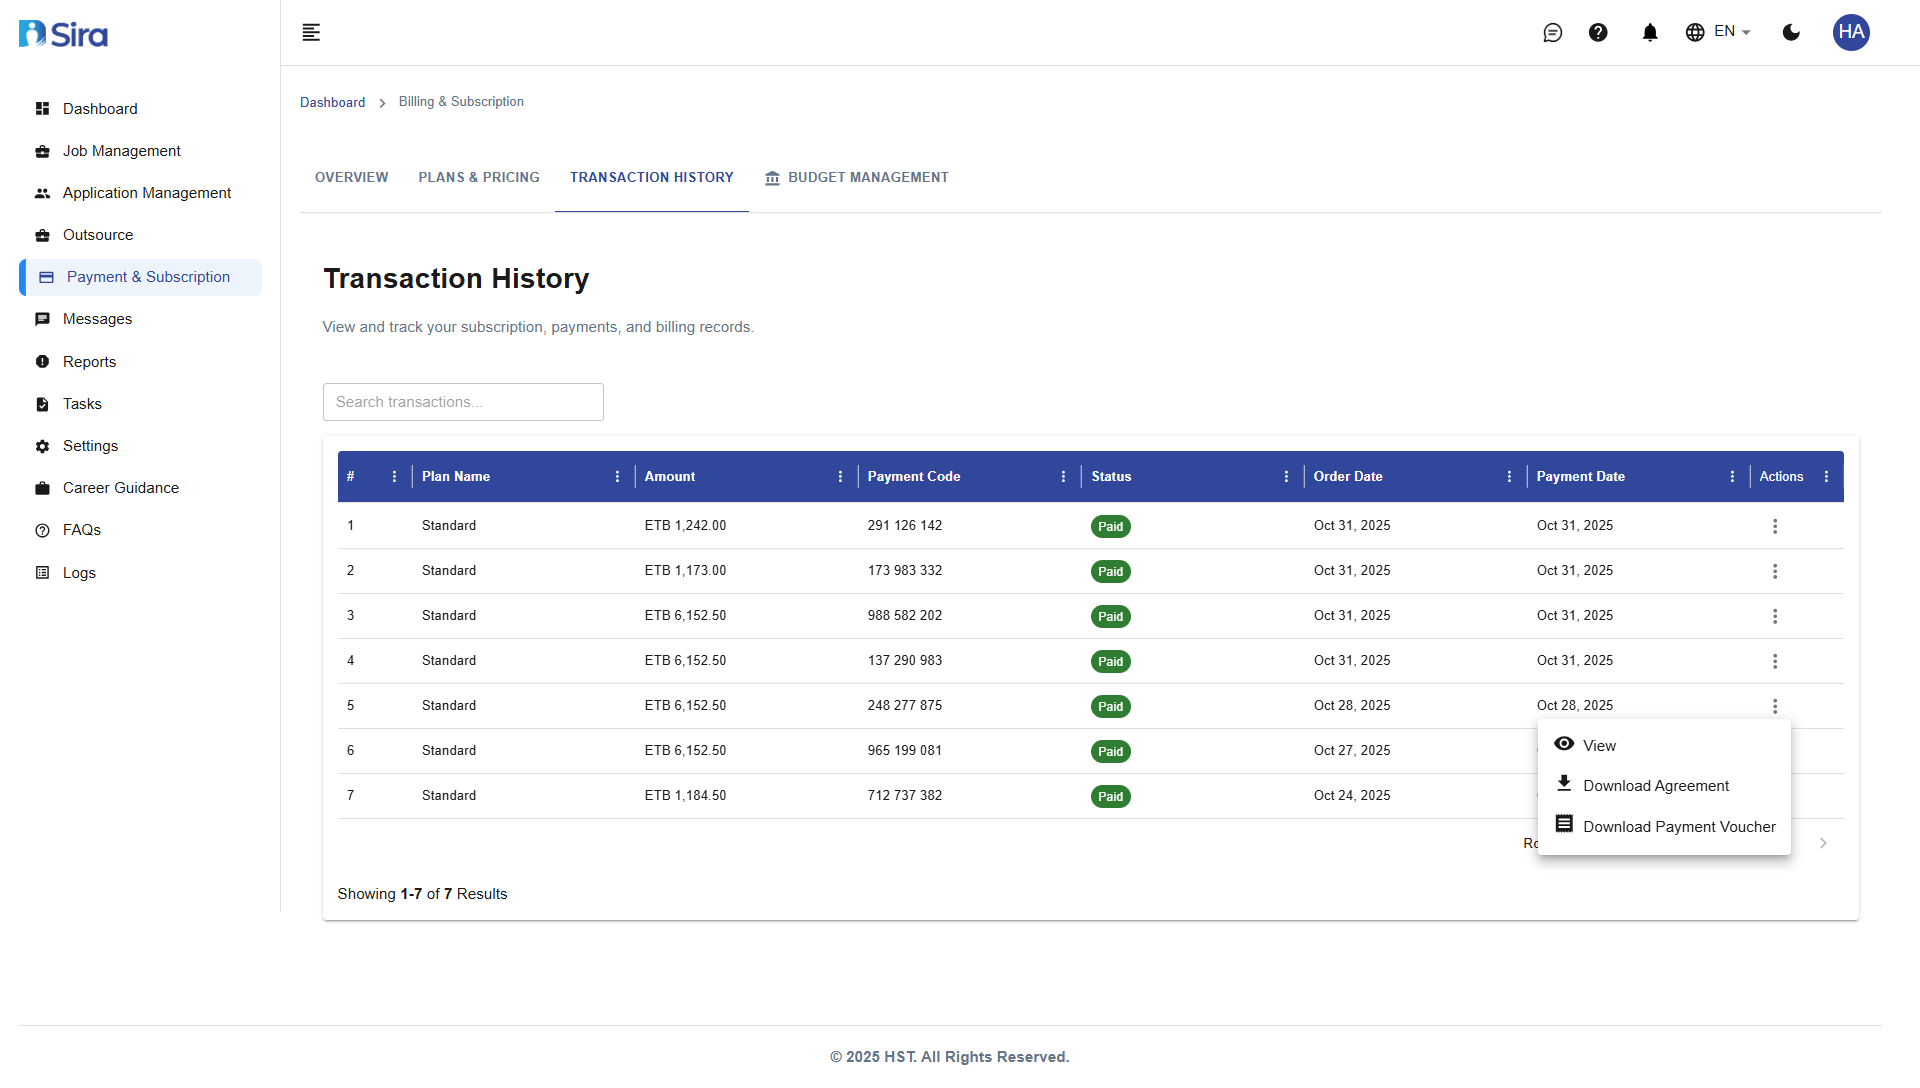The width and height of the screenshot is (1920, 1088).
Task: Click the next page arrow in pagination
Action: click(1823, 843)
